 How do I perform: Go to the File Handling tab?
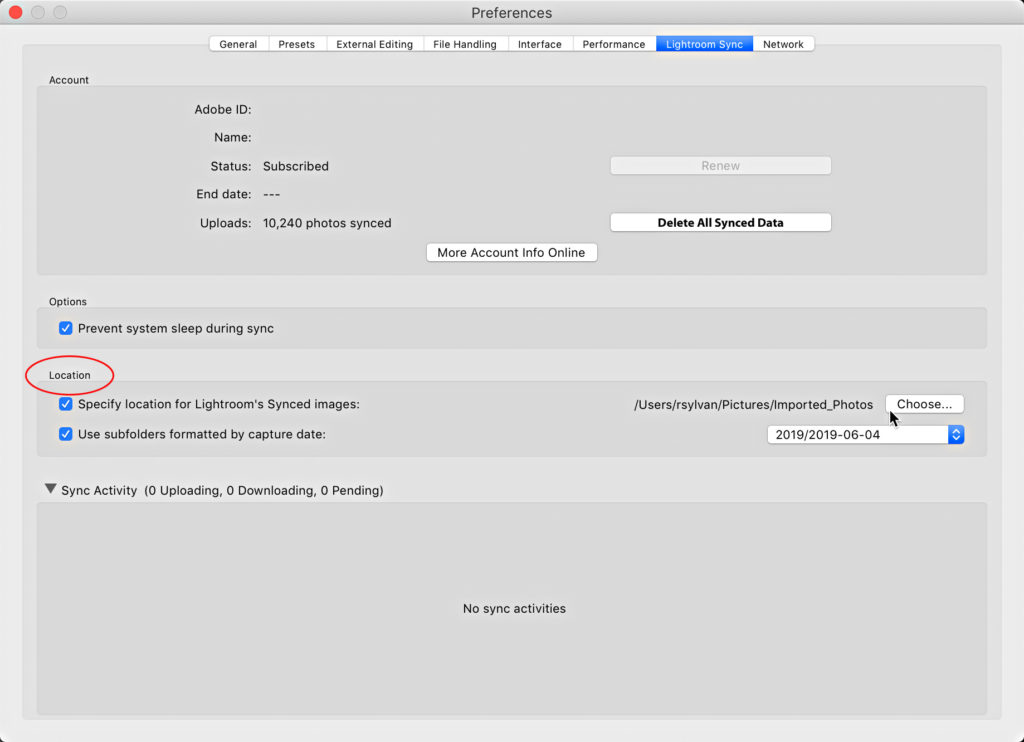pos(464,44)
